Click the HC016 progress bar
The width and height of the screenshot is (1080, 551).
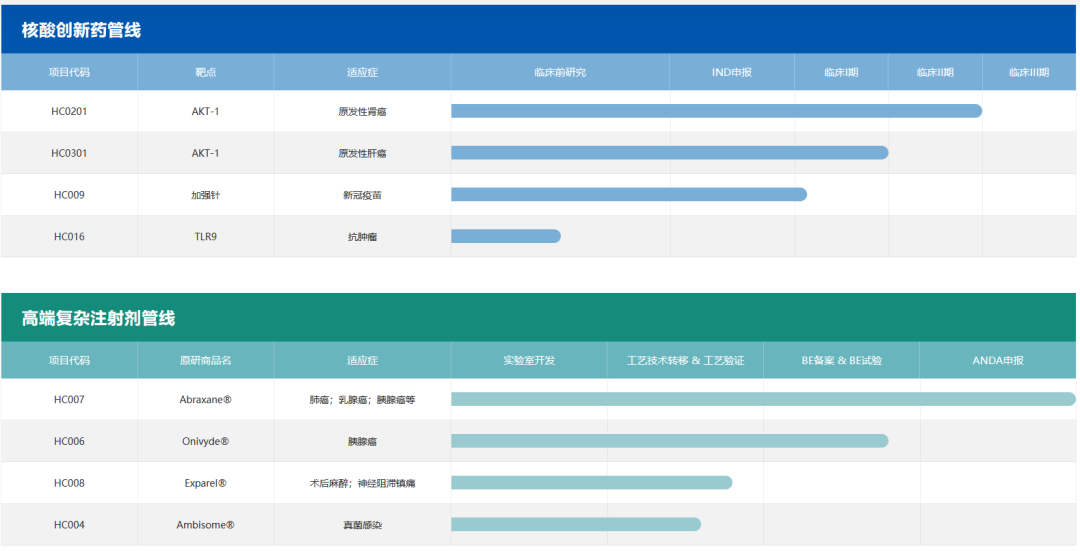[x=506, y=236]
